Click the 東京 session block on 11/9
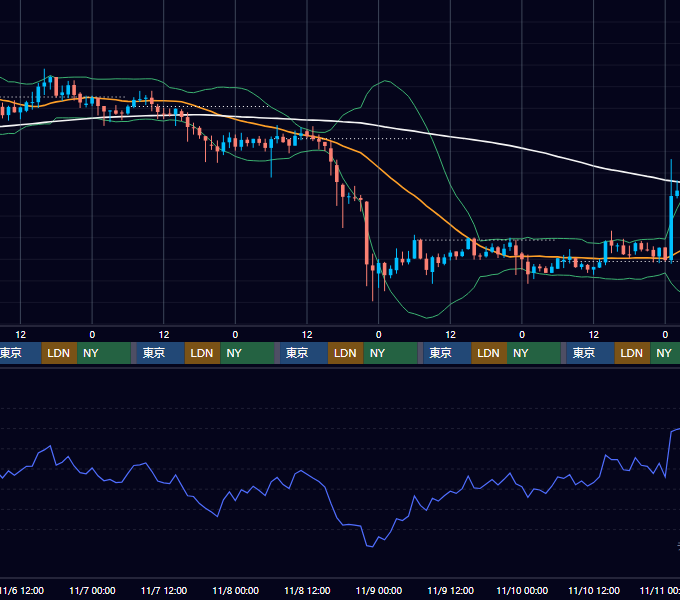The image size is (680, 600). point(447,353)
